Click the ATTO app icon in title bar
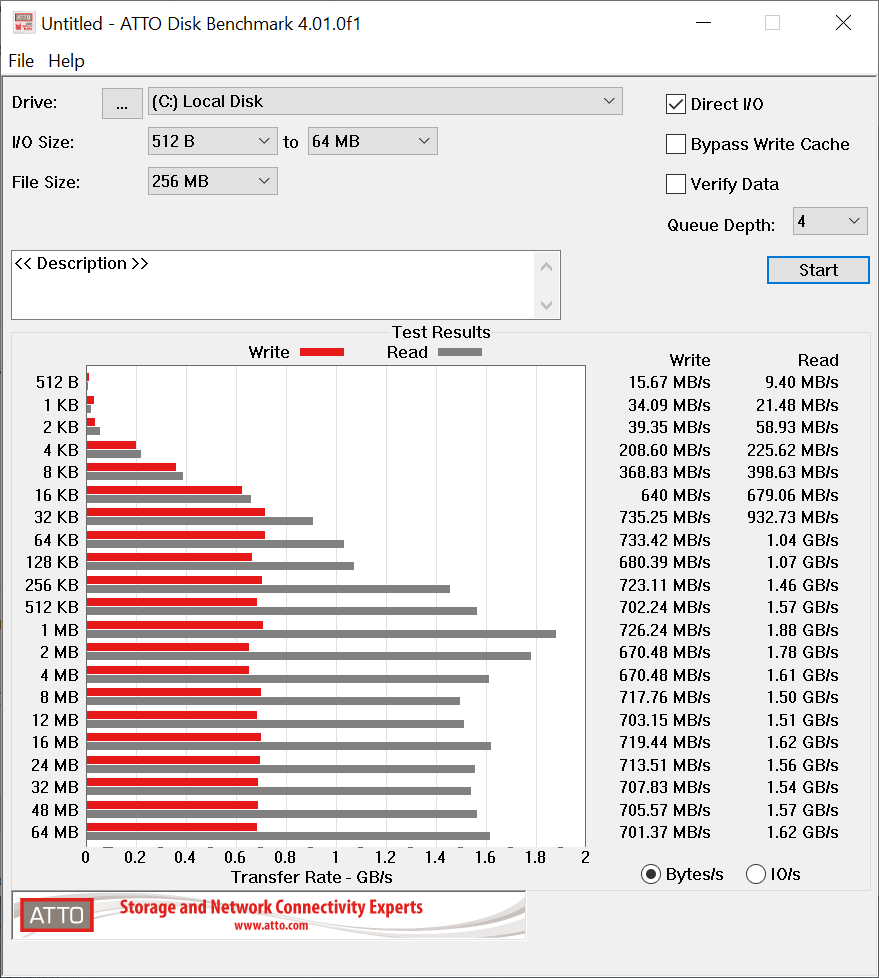 [23, 23]
